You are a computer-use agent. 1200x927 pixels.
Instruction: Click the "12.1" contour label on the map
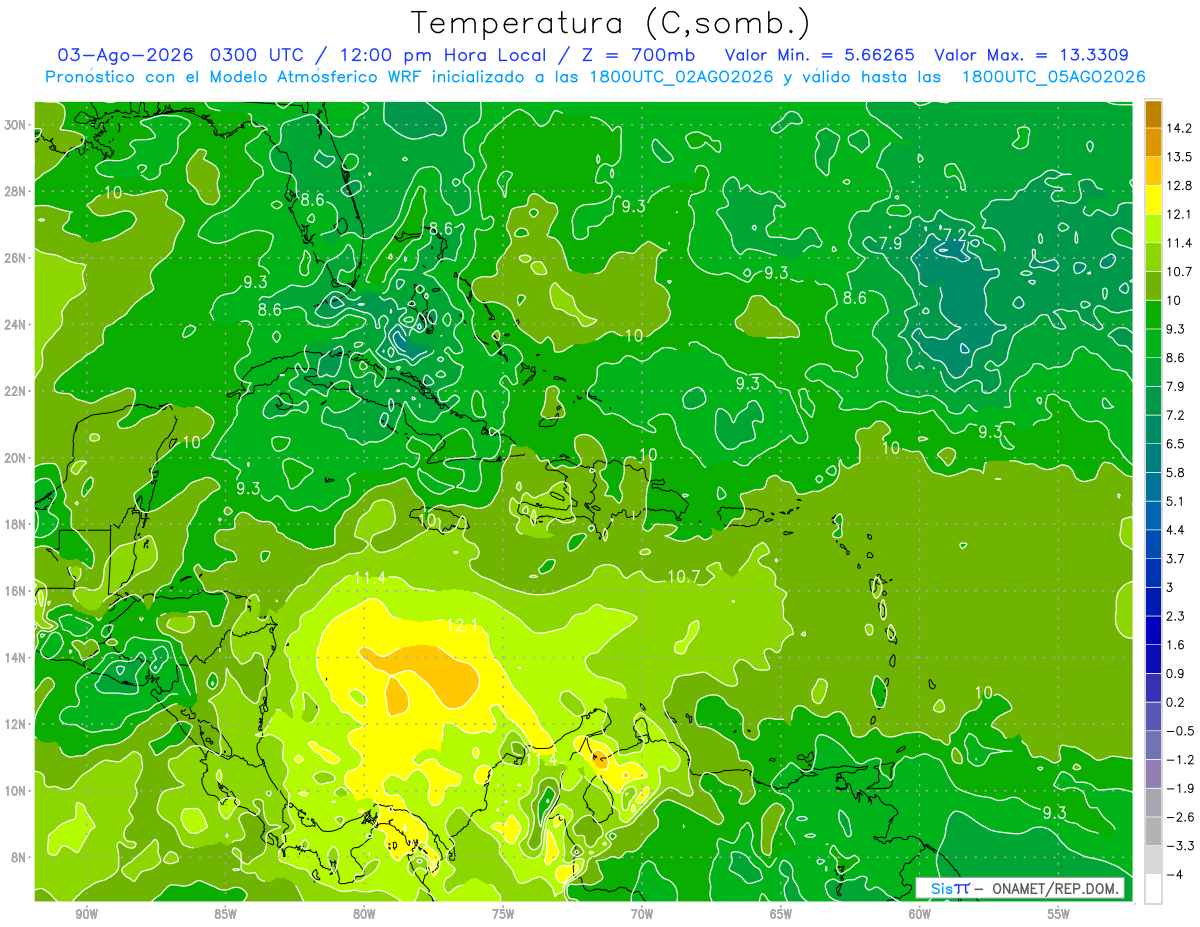[x=462, y=626]
